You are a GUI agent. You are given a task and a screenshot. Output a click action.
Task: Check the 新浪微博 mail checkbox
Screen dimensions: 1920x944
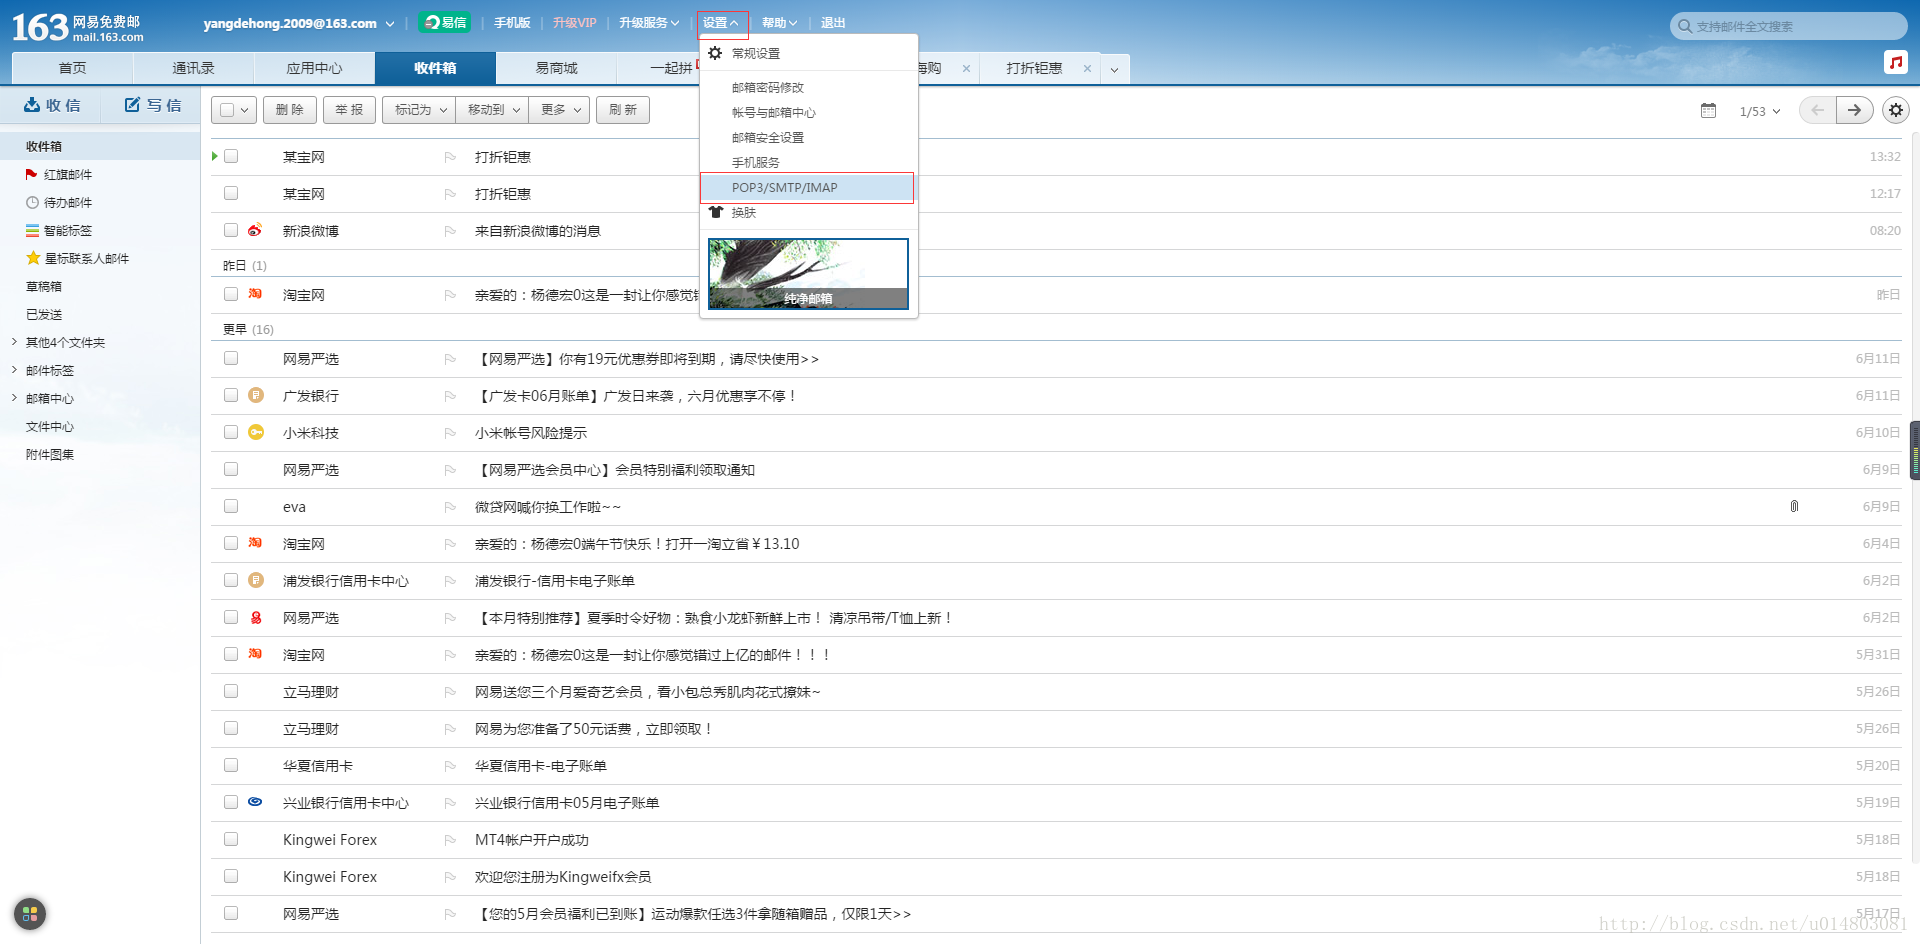coord(231,230)
